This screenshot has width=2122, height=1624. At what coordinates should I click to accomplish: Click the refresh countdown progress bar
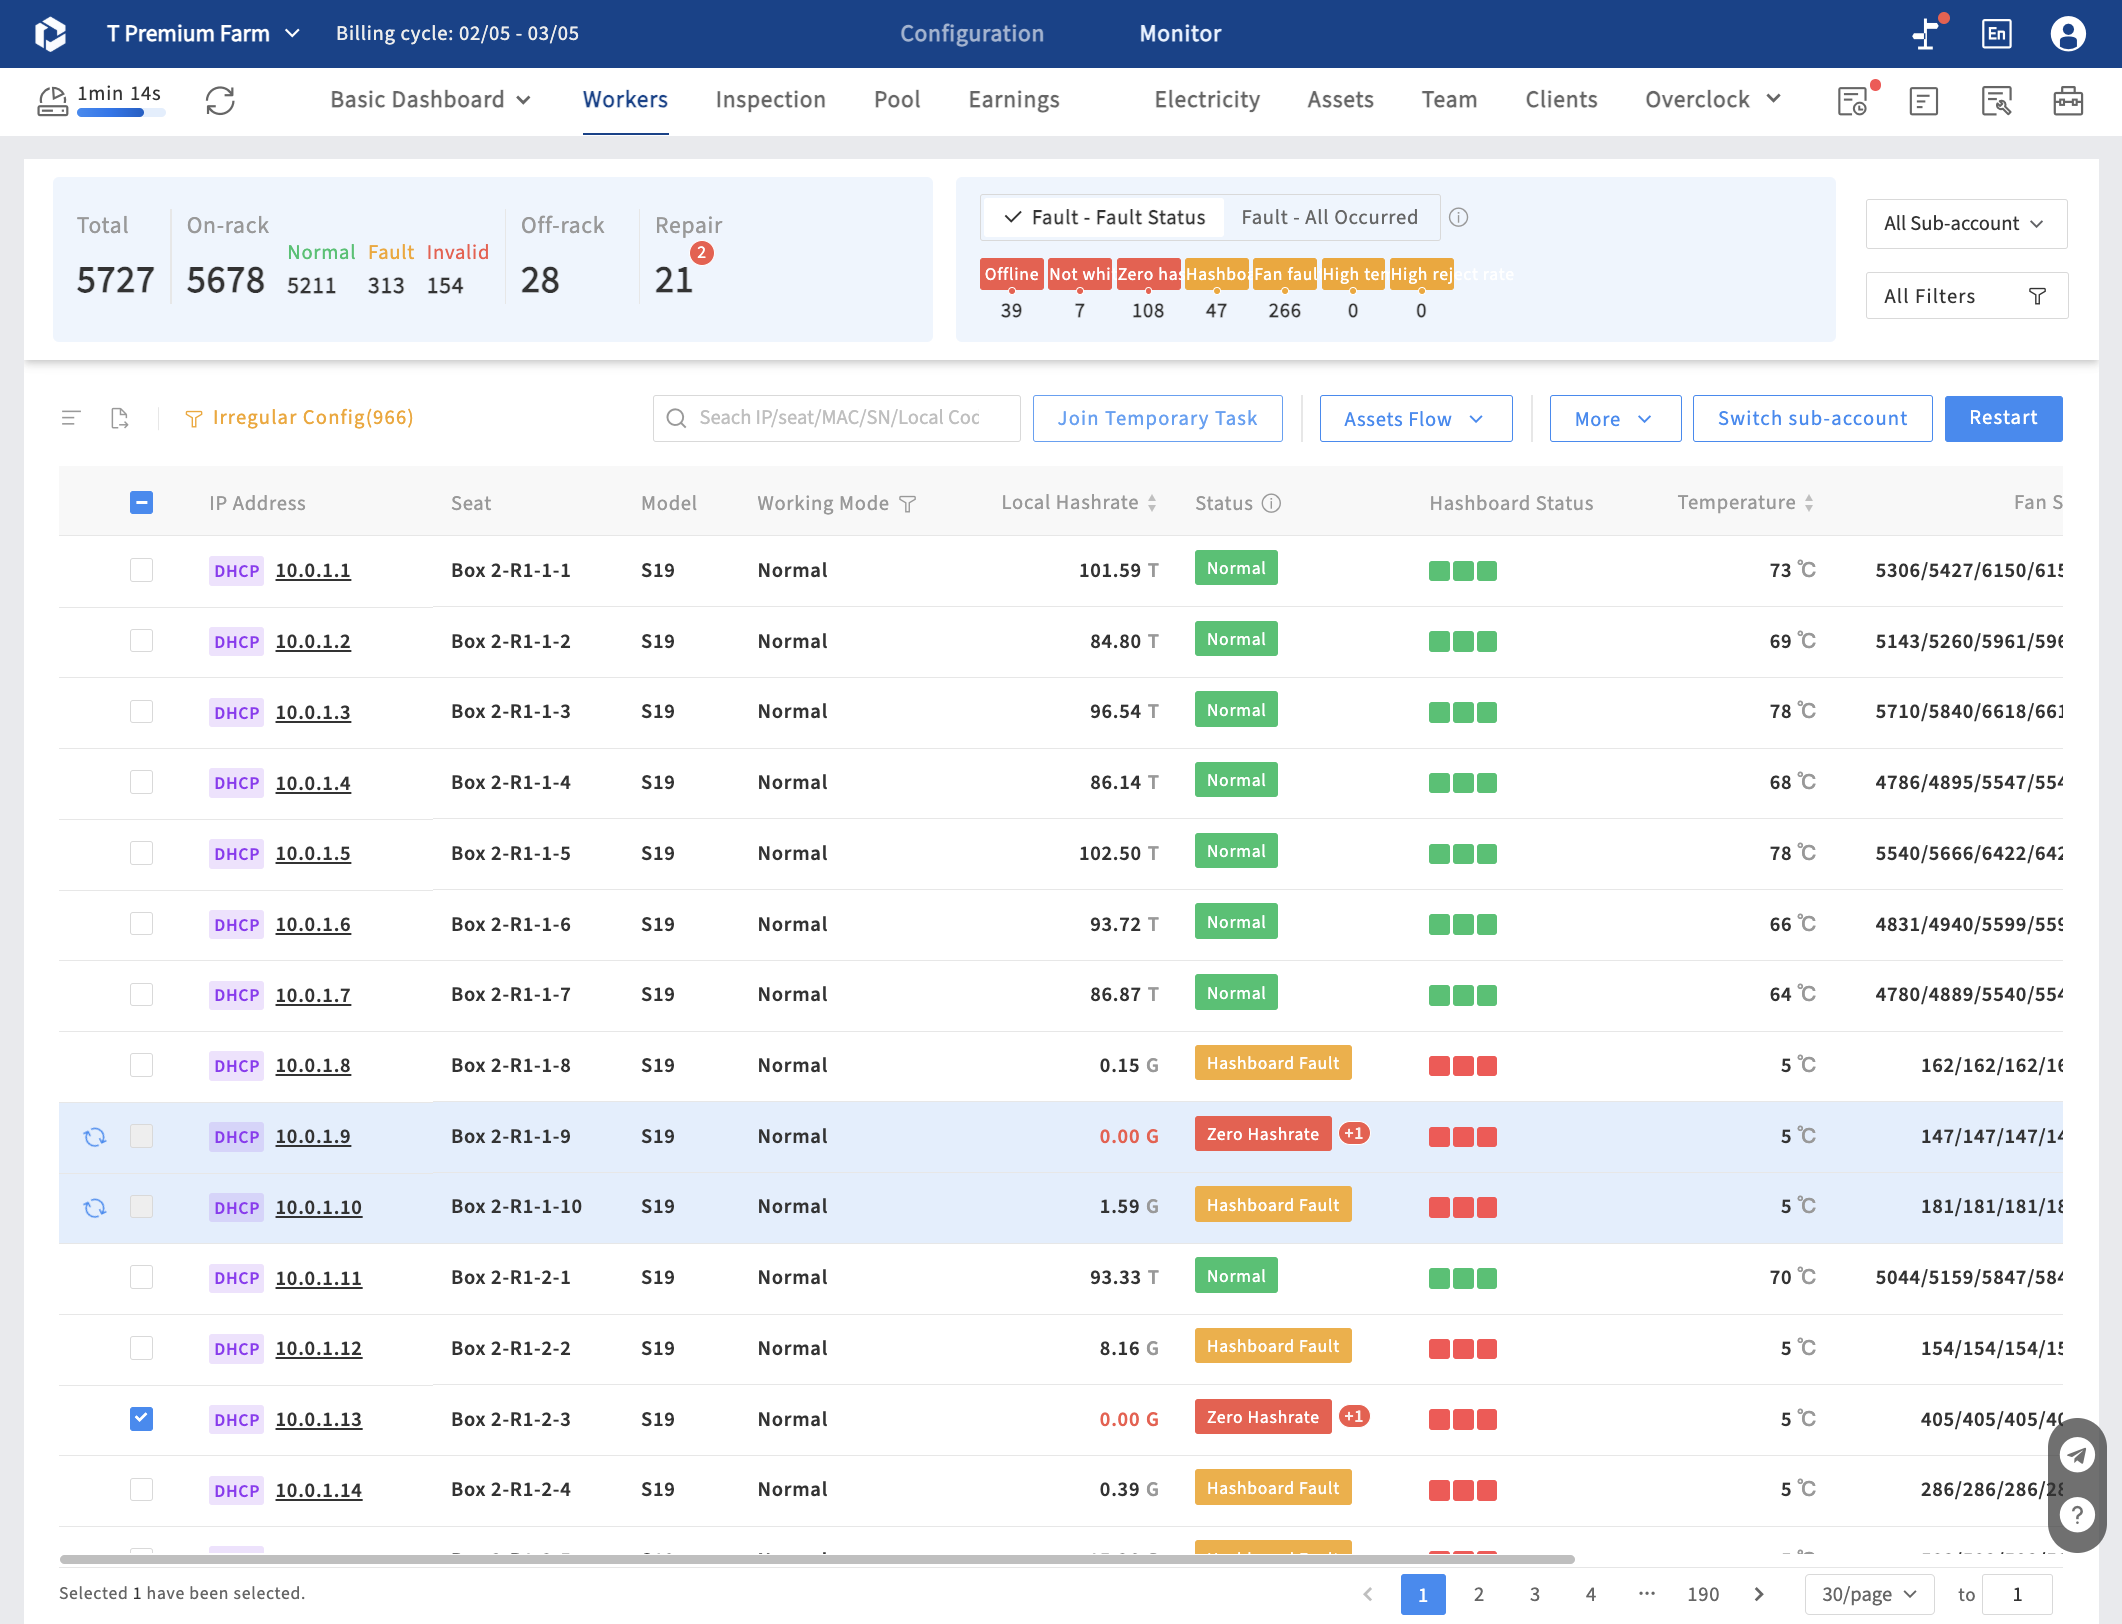pos(121,113)
